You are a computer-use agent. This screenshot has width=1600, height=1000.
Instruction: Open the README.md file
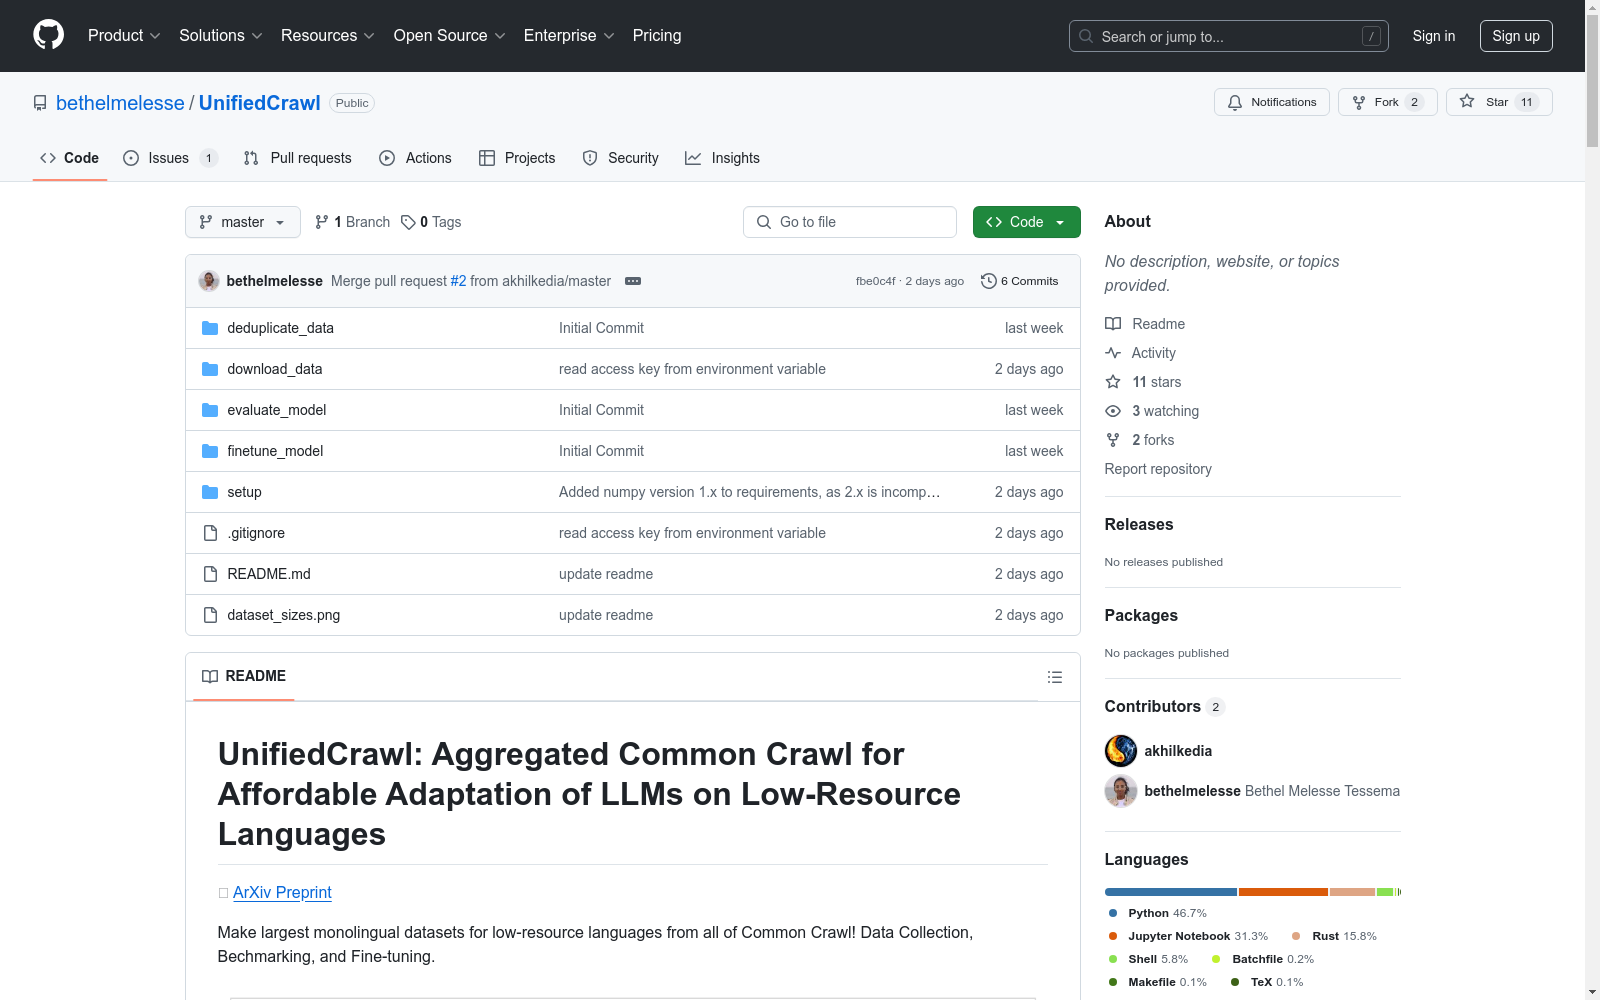coord(269,574)
